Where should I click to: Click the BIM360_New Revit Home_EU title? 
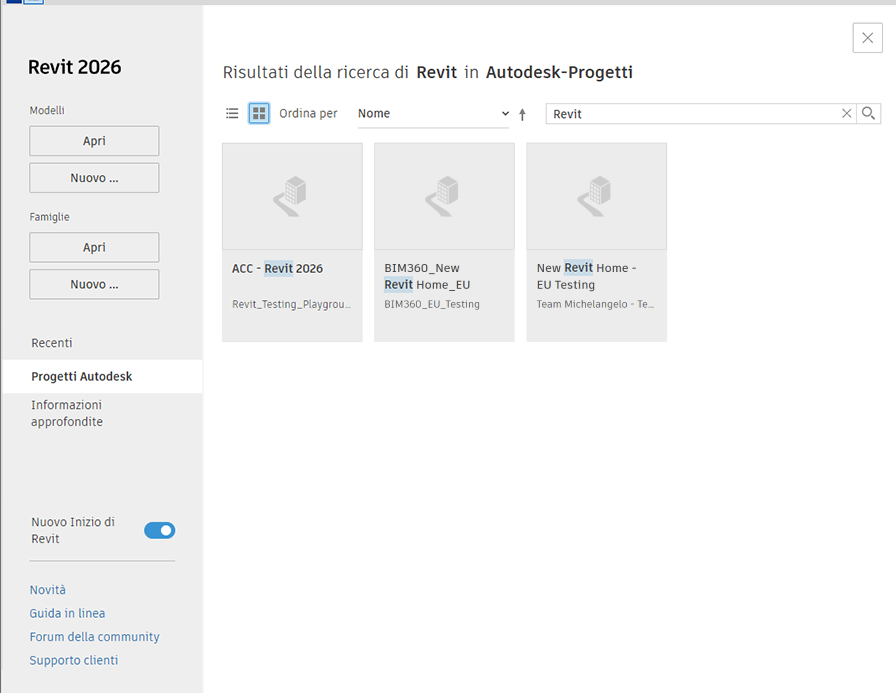tap(427, 276)
